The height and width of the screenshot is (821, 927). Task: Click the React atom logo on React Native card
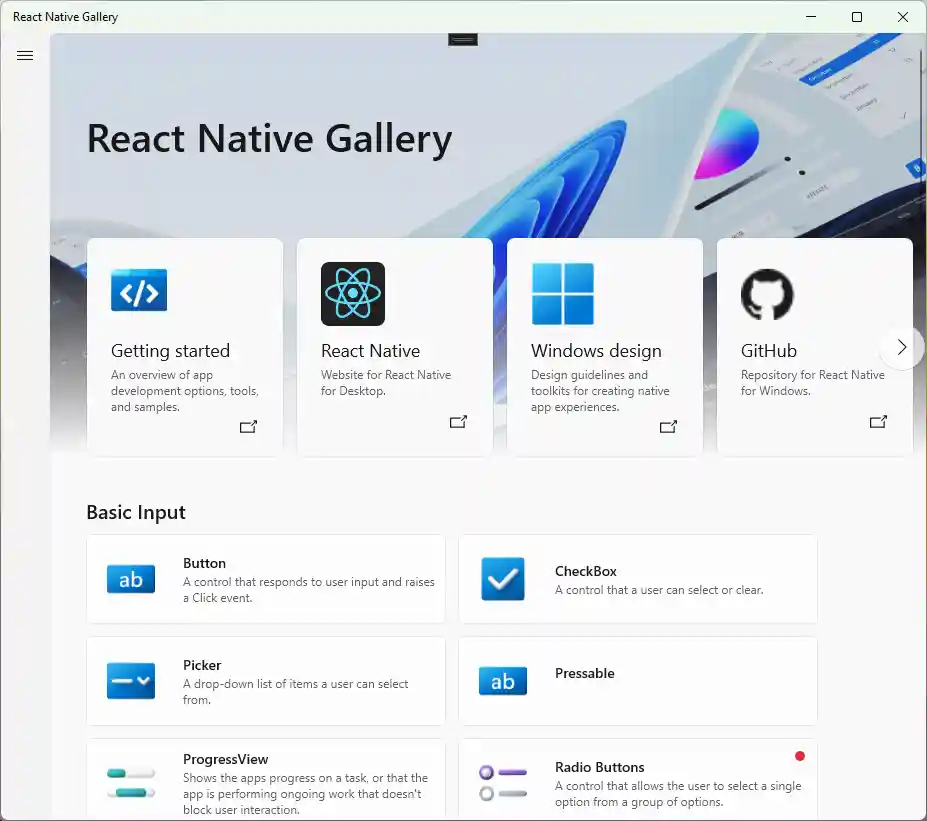pyautogui.click(x=351, y=294)
